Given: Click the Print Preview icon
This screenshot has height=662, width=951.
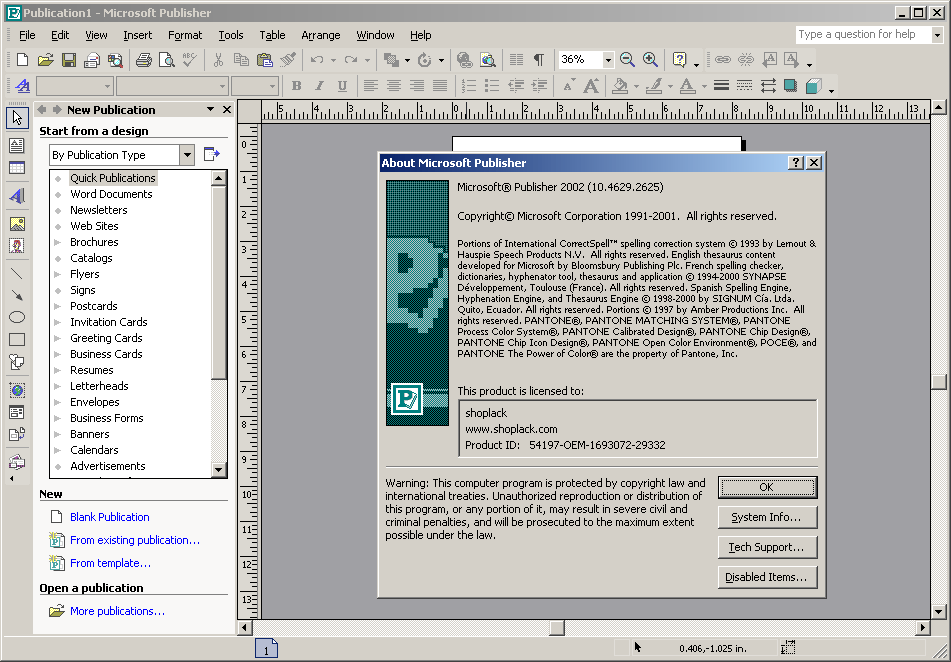Looking at the screenshot, I should [x=166, y=59].
